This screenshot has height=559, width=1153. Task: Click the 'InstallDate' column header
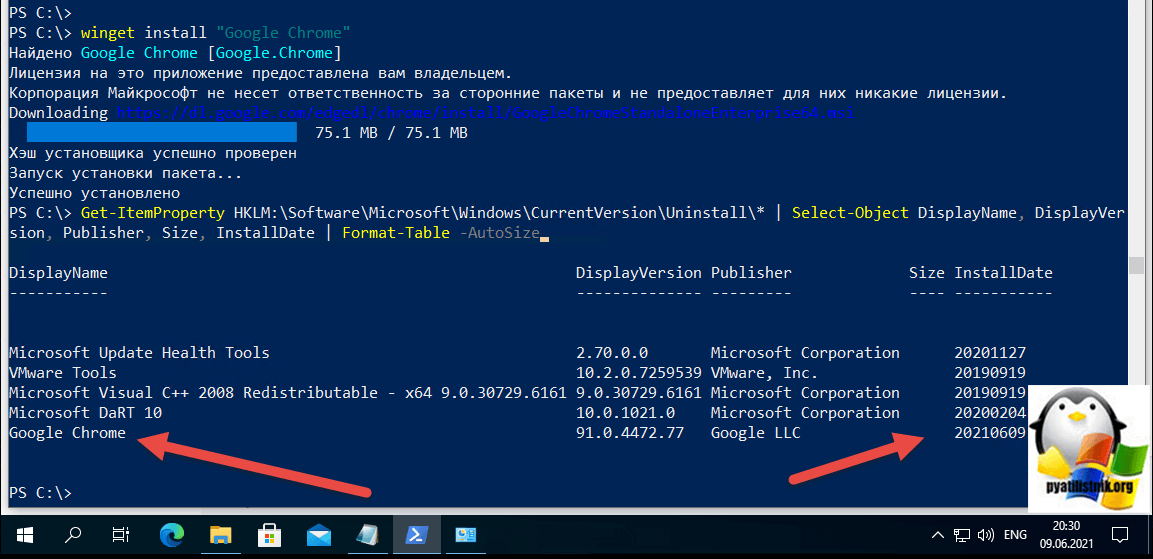click(1004, 274)
